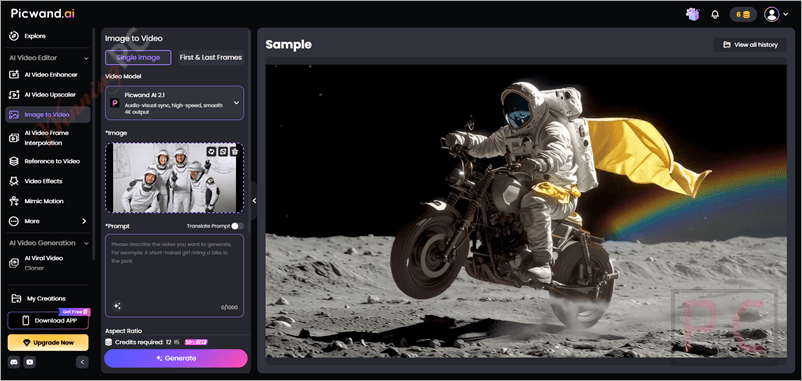Click View all history button
Viewport: 802px width, 381px height.
750,45
